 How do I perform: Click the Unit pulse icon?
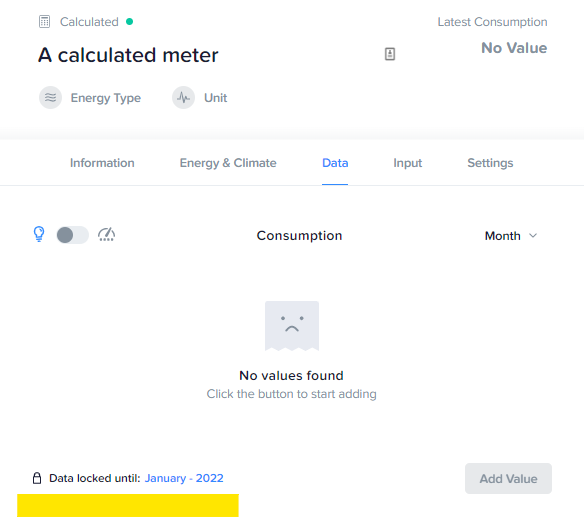point(183,98)
